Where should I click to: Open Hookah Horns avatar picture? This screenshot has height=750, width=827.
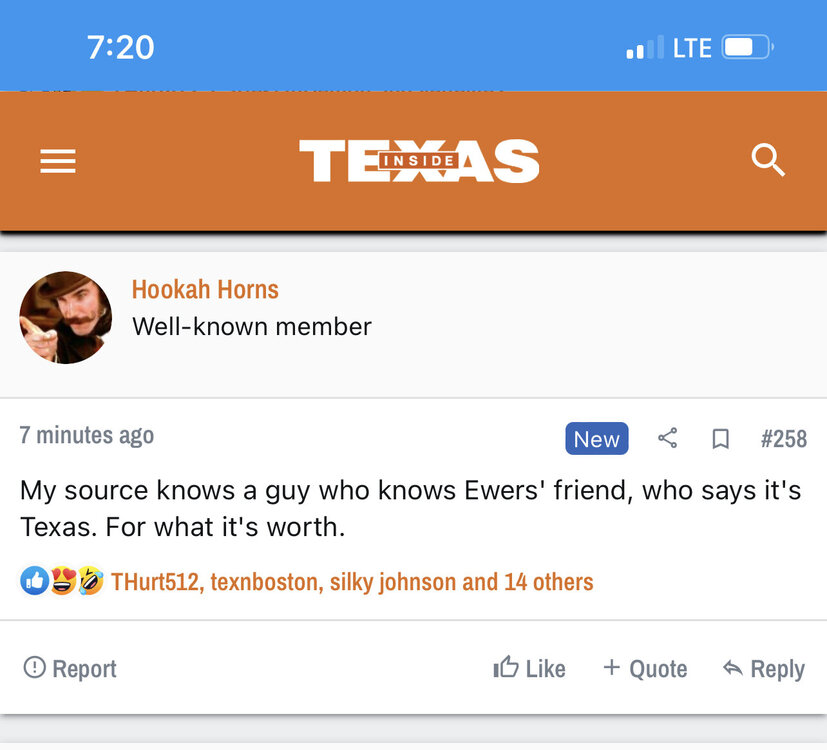pyautogui.click(x=66, y=318)
